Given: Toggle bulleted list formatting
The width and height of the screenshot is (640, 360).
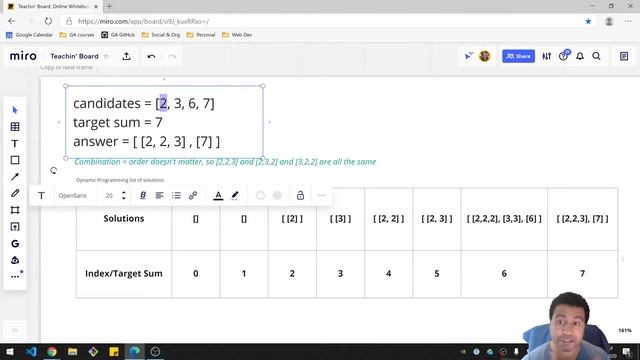Looking at the screenshot, I should tap(176, 196).
